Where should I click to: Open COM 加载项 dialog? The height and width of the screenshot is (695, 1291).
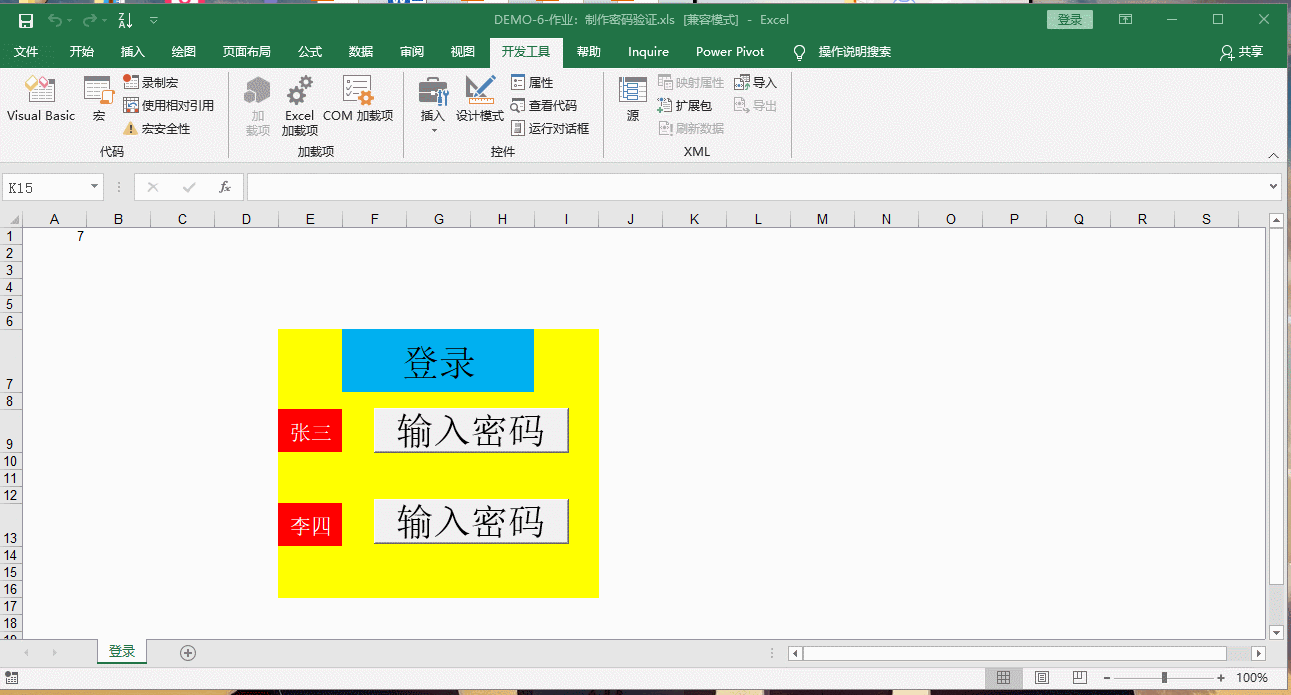[358, 100]
